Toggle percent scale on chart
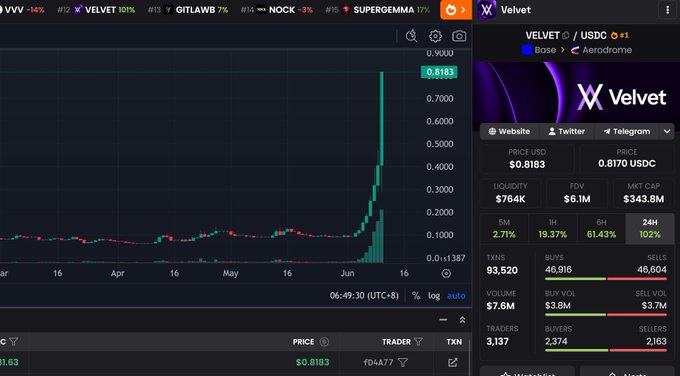The image size is (680, 376). (x=416, y=296)
